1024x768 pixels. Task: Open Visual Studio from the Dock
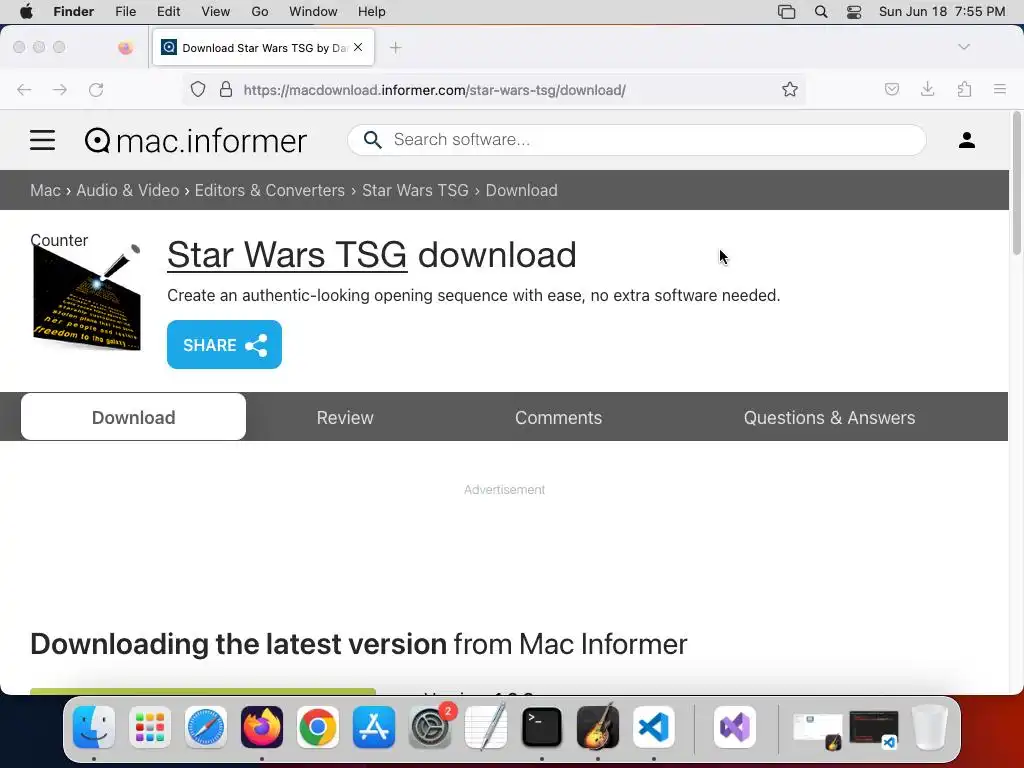click(x=735, y=727)
